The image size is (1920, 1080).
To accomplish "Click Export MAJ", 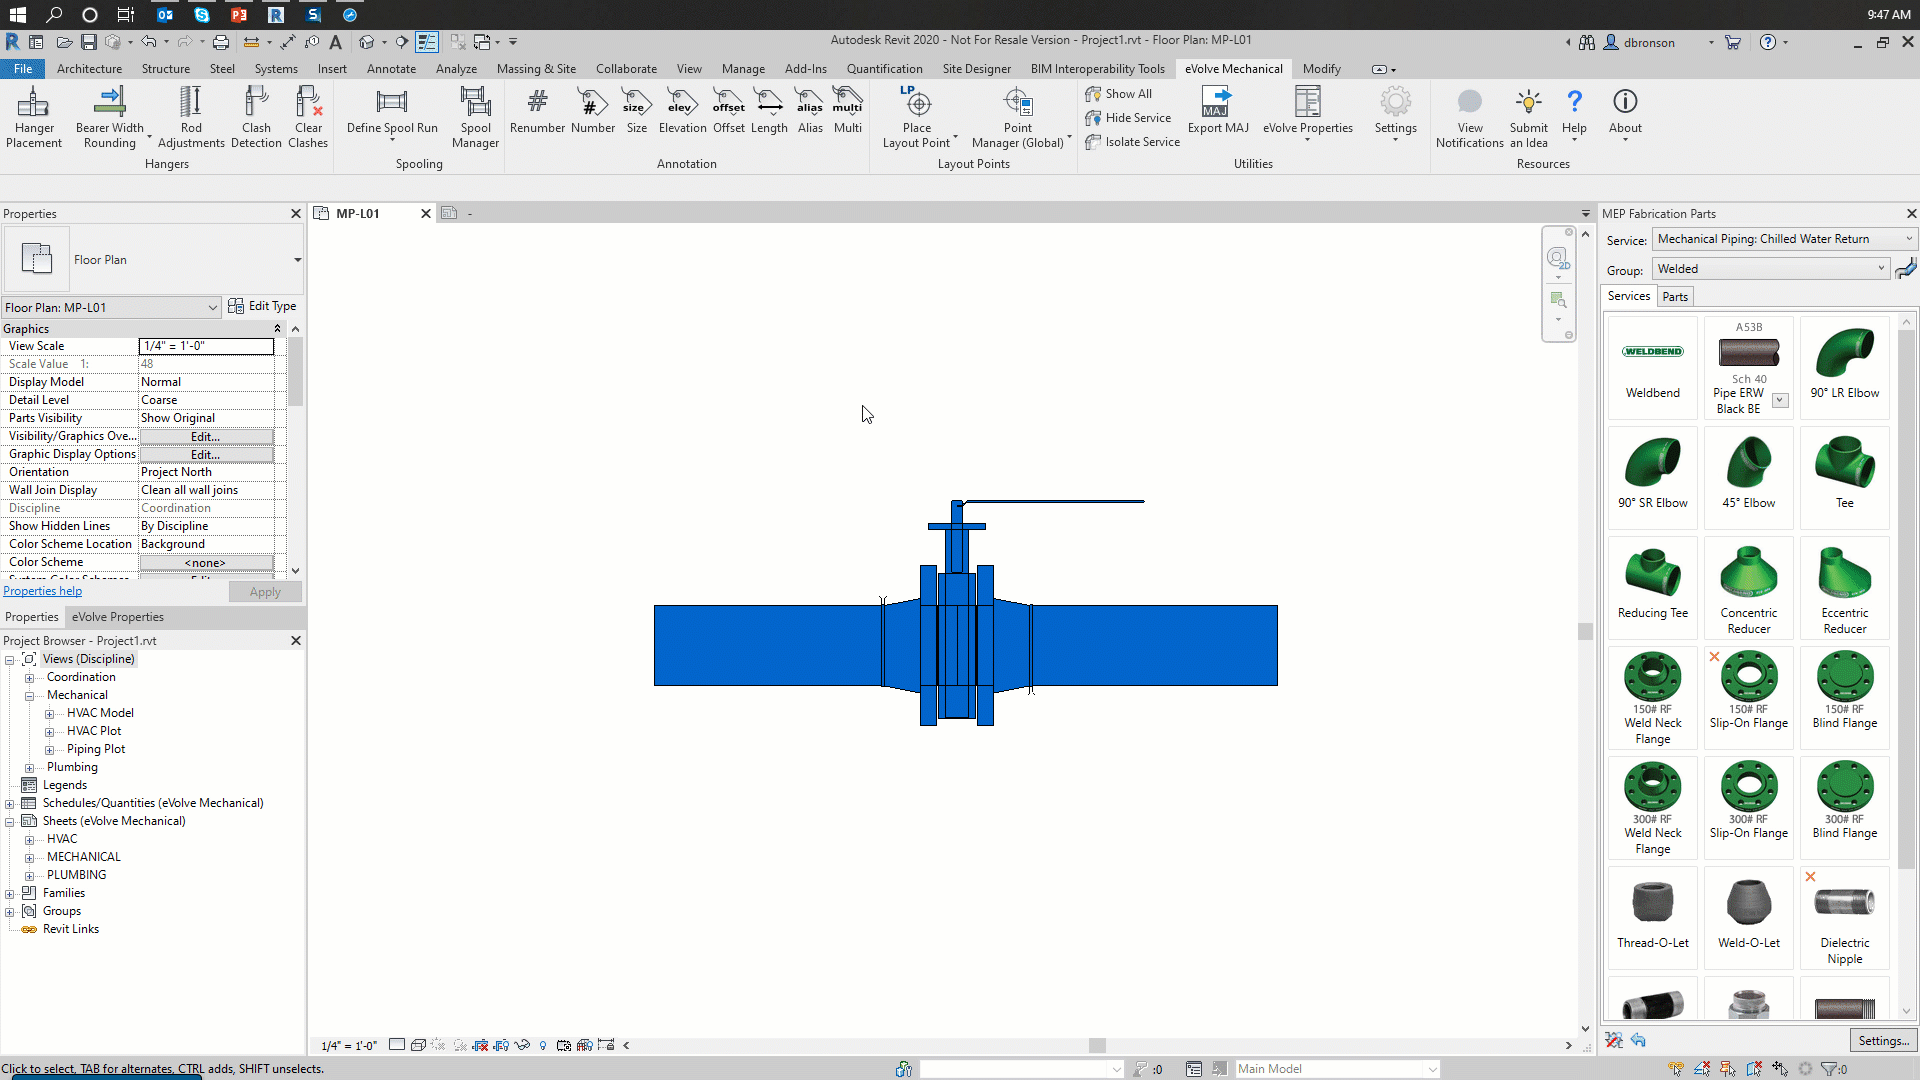I will tap(1218, 110).
